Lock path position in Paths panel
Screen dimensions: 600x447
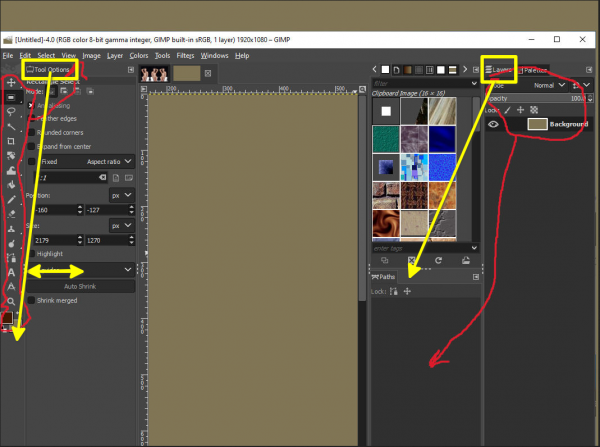pyautogui.click(x=407, y=291)
